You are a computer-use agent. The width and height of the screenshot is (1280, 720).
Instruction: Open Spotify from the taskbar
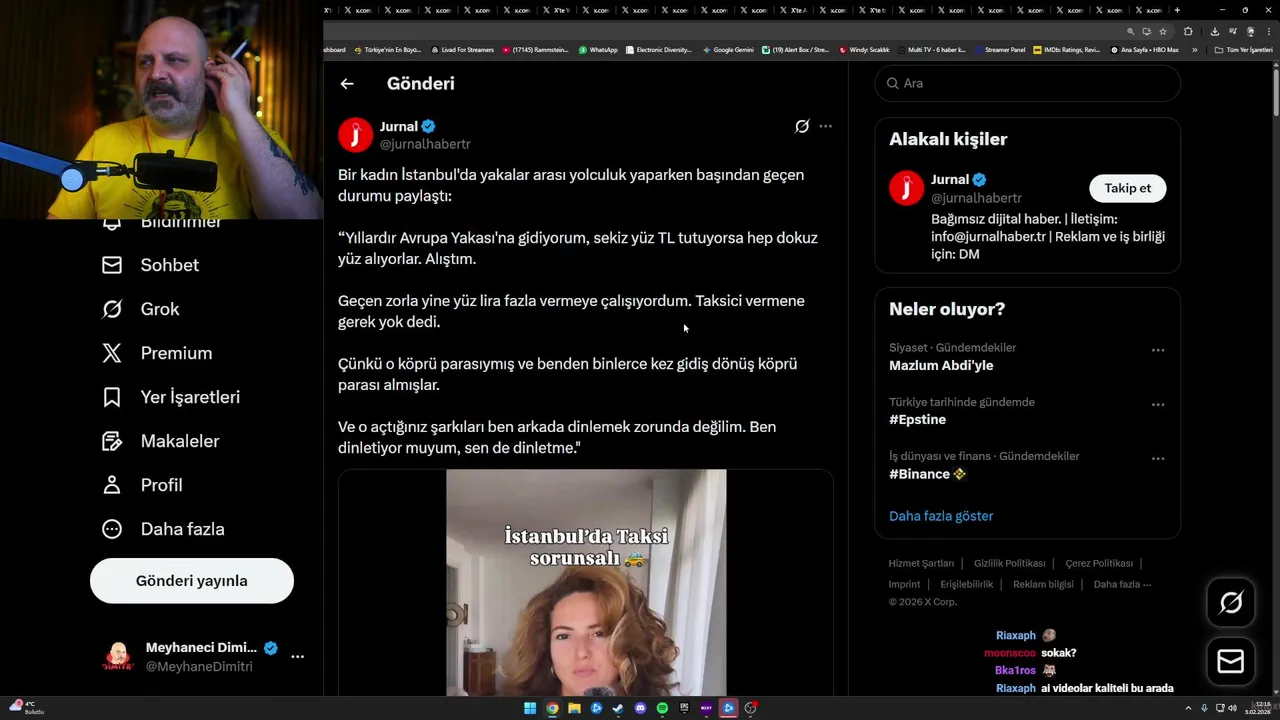pos(662,708)
